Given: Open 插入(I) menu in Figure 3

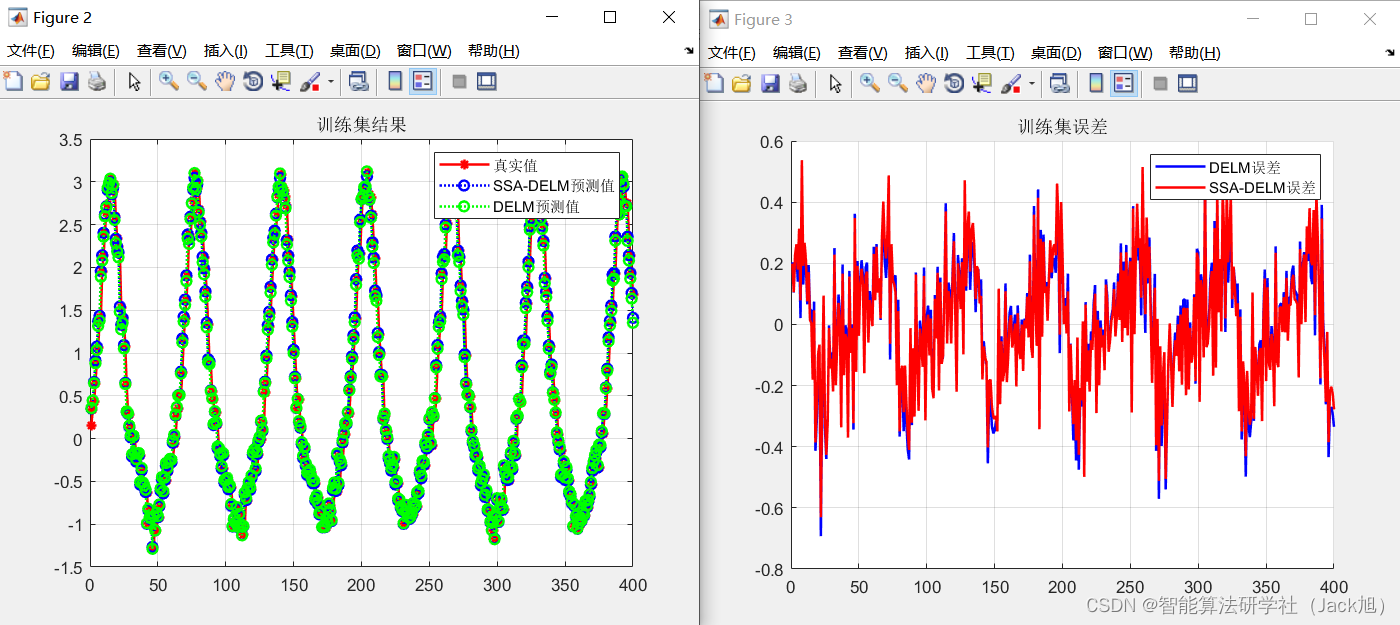Looking at the screenshot, I should click(x=927, y=53).
